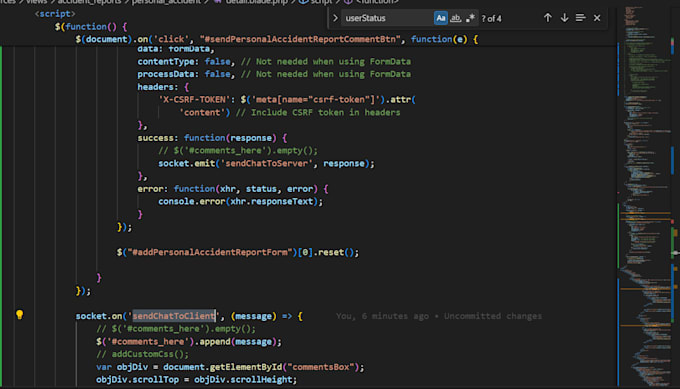Image resolution: width=680 pixels, height=389 pixels.
Task: Click 'commentsBox' string in code
Action: [320, 367]
